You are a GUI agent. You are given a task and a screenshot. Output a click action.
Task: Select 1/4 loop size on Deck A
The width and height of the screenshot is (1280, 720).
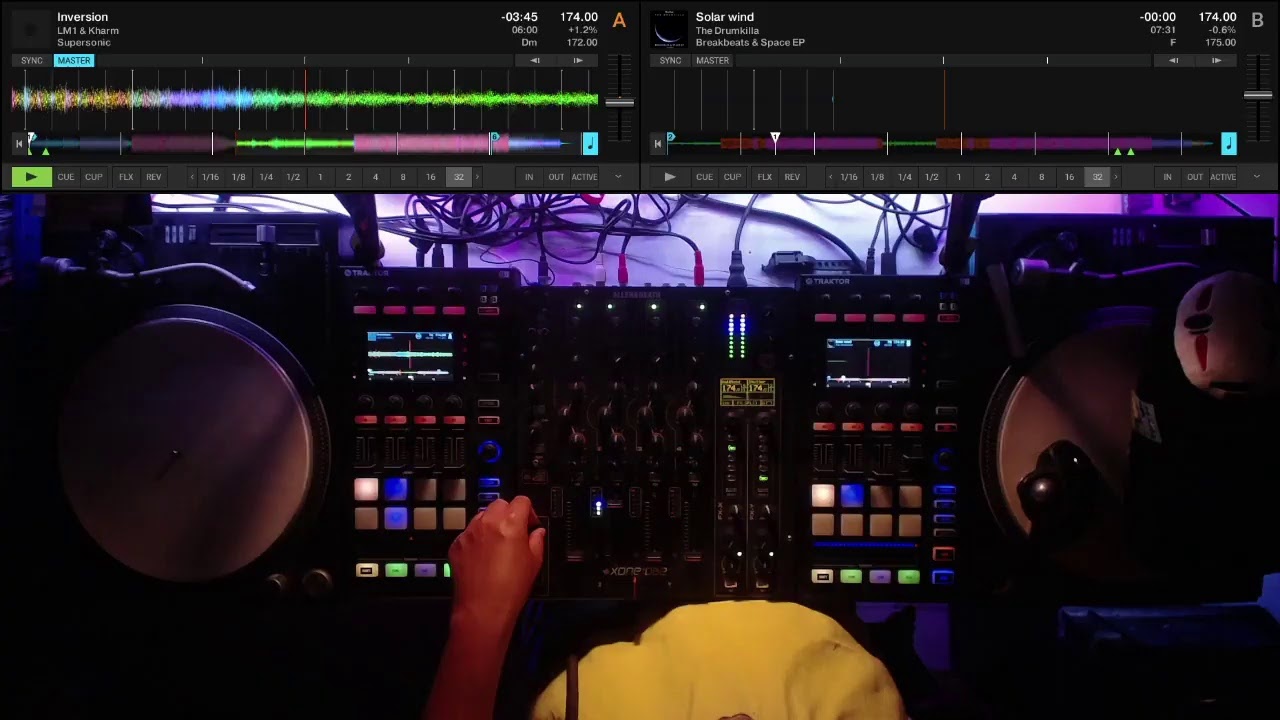(266, 177)
